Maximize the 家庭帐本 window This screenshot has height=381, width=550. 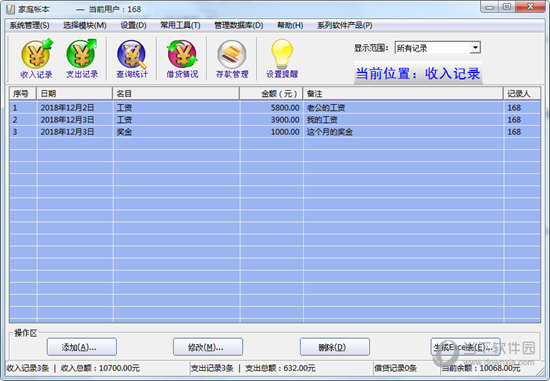[507, 7]
